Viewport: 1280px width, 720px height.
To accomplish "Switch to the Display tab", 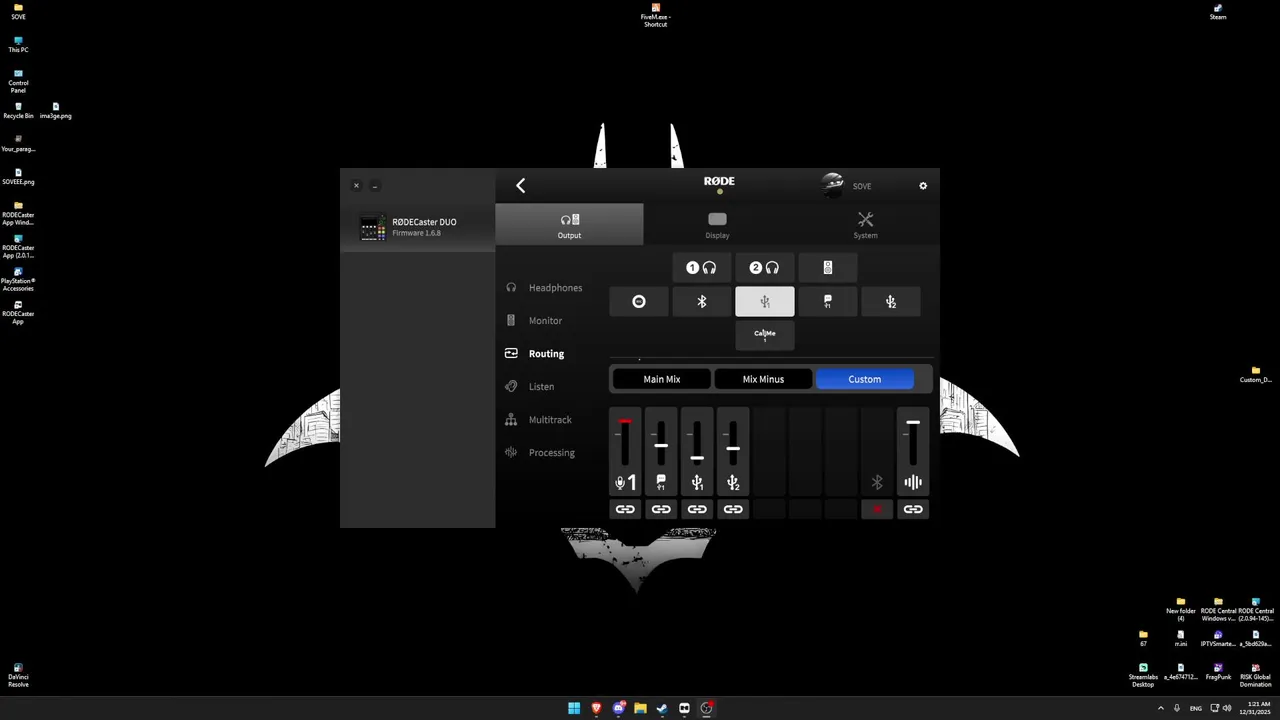I will (x=717, y=225).
